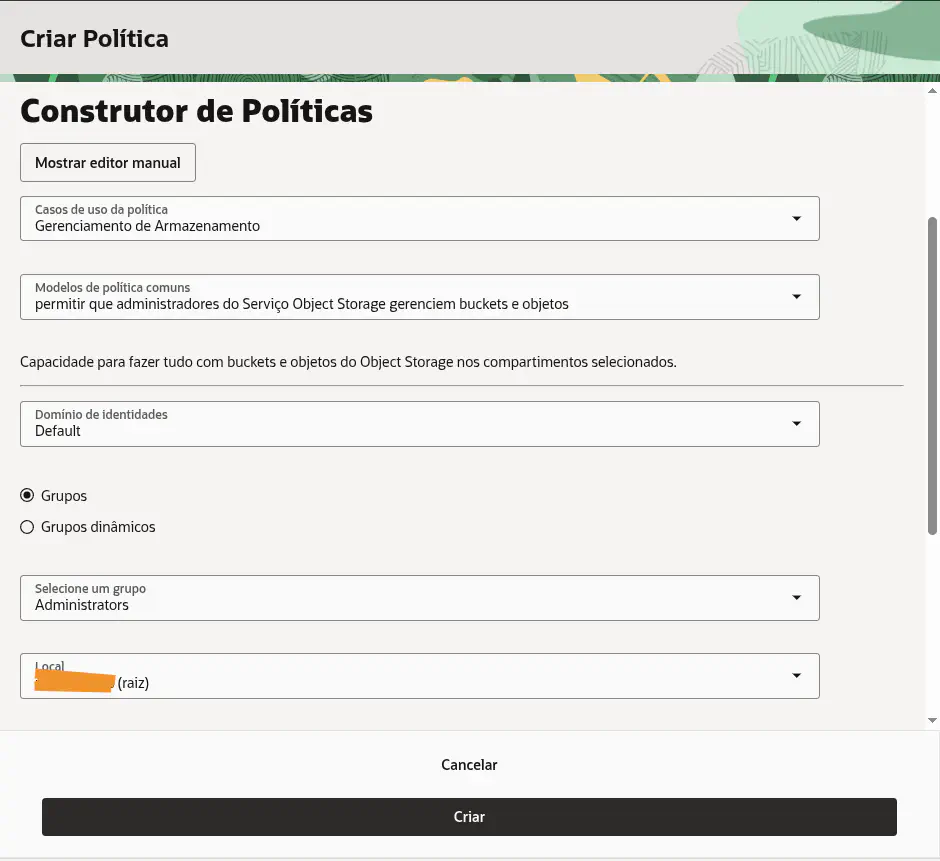Click the Criar button
Screen dimensions: 940x861
pos(469,817)
